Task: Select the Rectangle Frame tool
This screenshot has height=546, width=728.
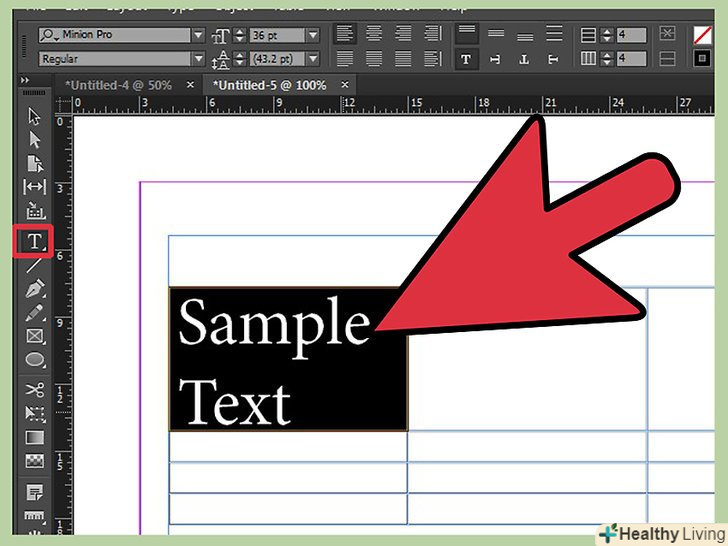Action: click(x=35, y=336)
